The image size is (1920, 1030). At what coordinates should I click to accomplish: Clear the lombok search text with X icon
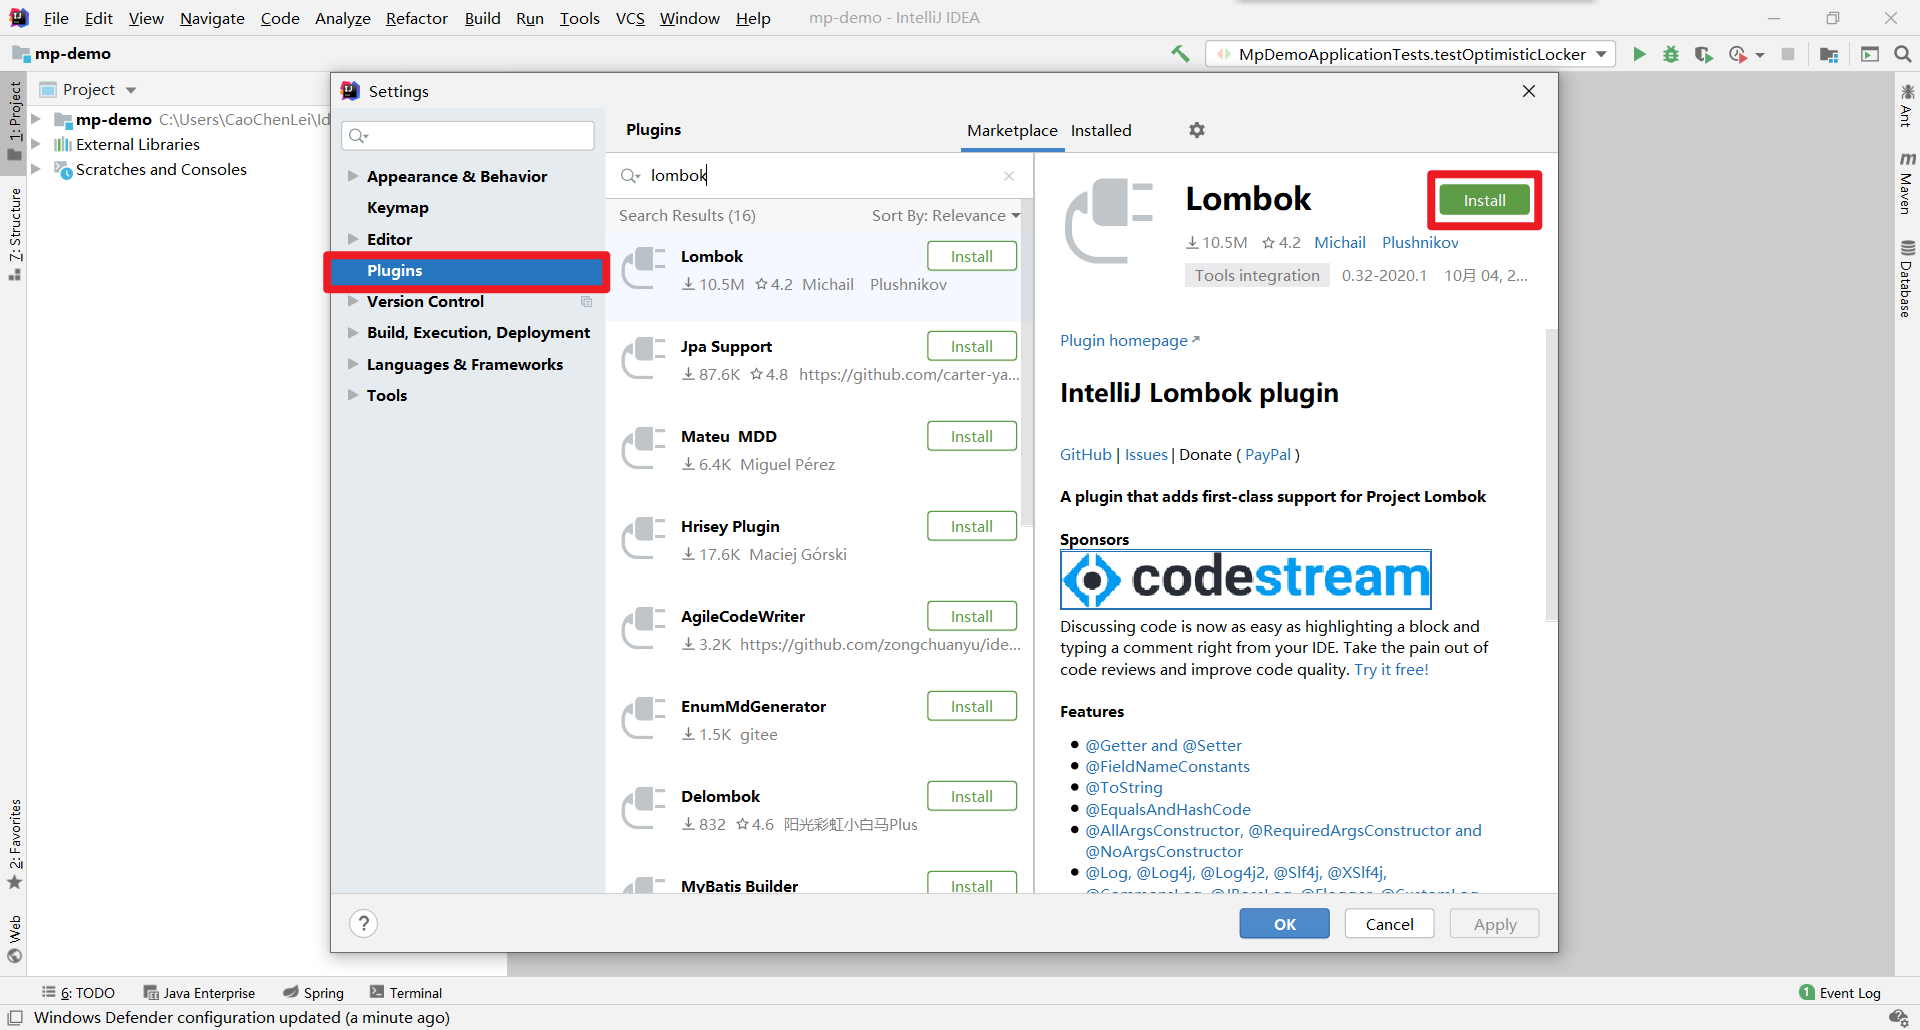click(1009, 176)
